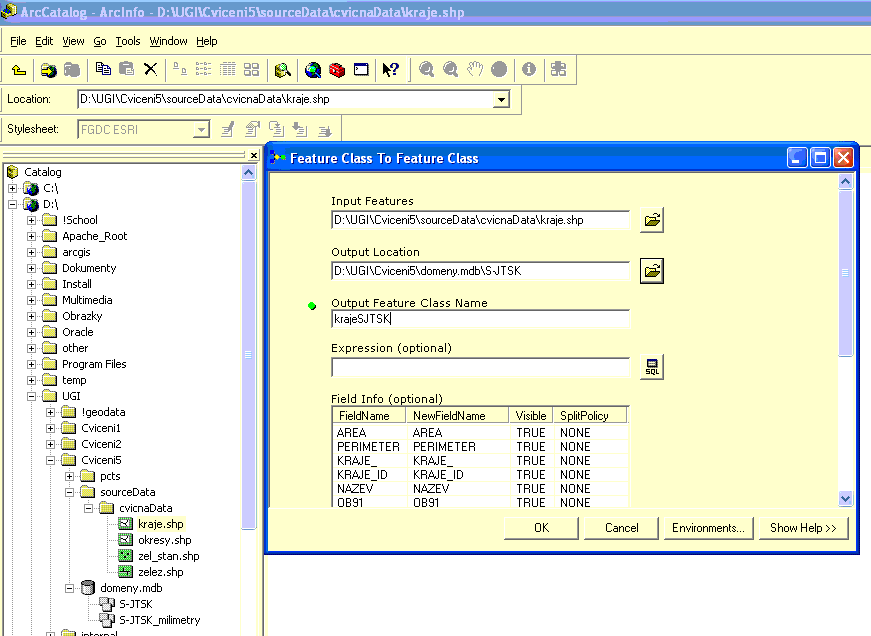Switch to List view
The height and width of the screenshot is (636, 871).
(203, 69)
